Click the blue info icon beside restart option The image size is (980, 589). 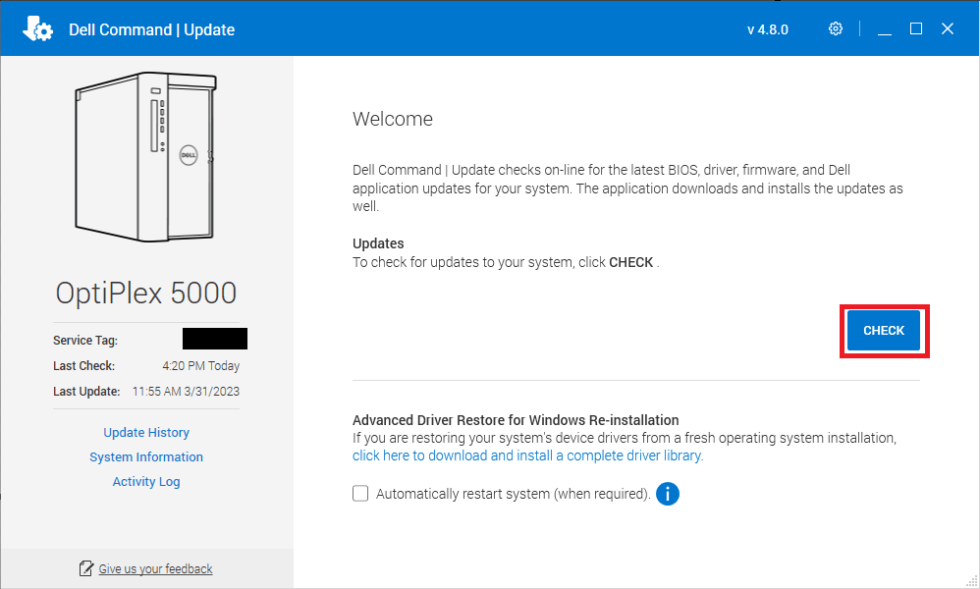668,494
